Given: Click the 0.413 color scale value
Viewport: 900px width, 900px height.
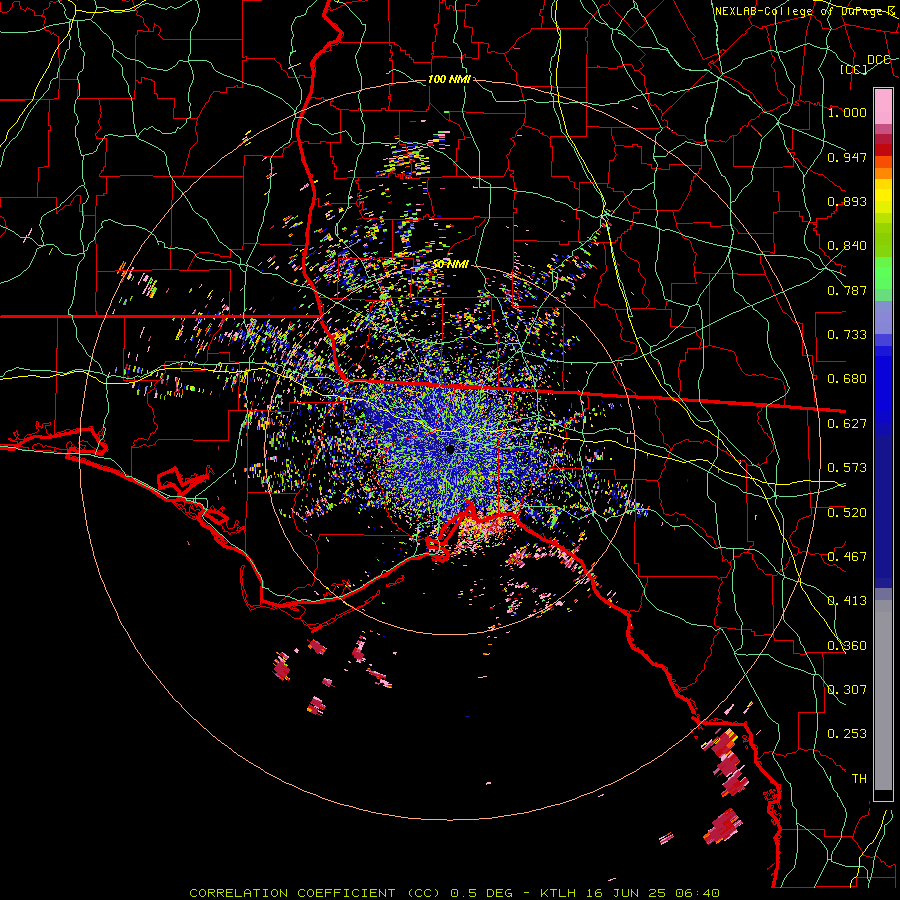Looking at the screenshot, I should click(847, 601).
